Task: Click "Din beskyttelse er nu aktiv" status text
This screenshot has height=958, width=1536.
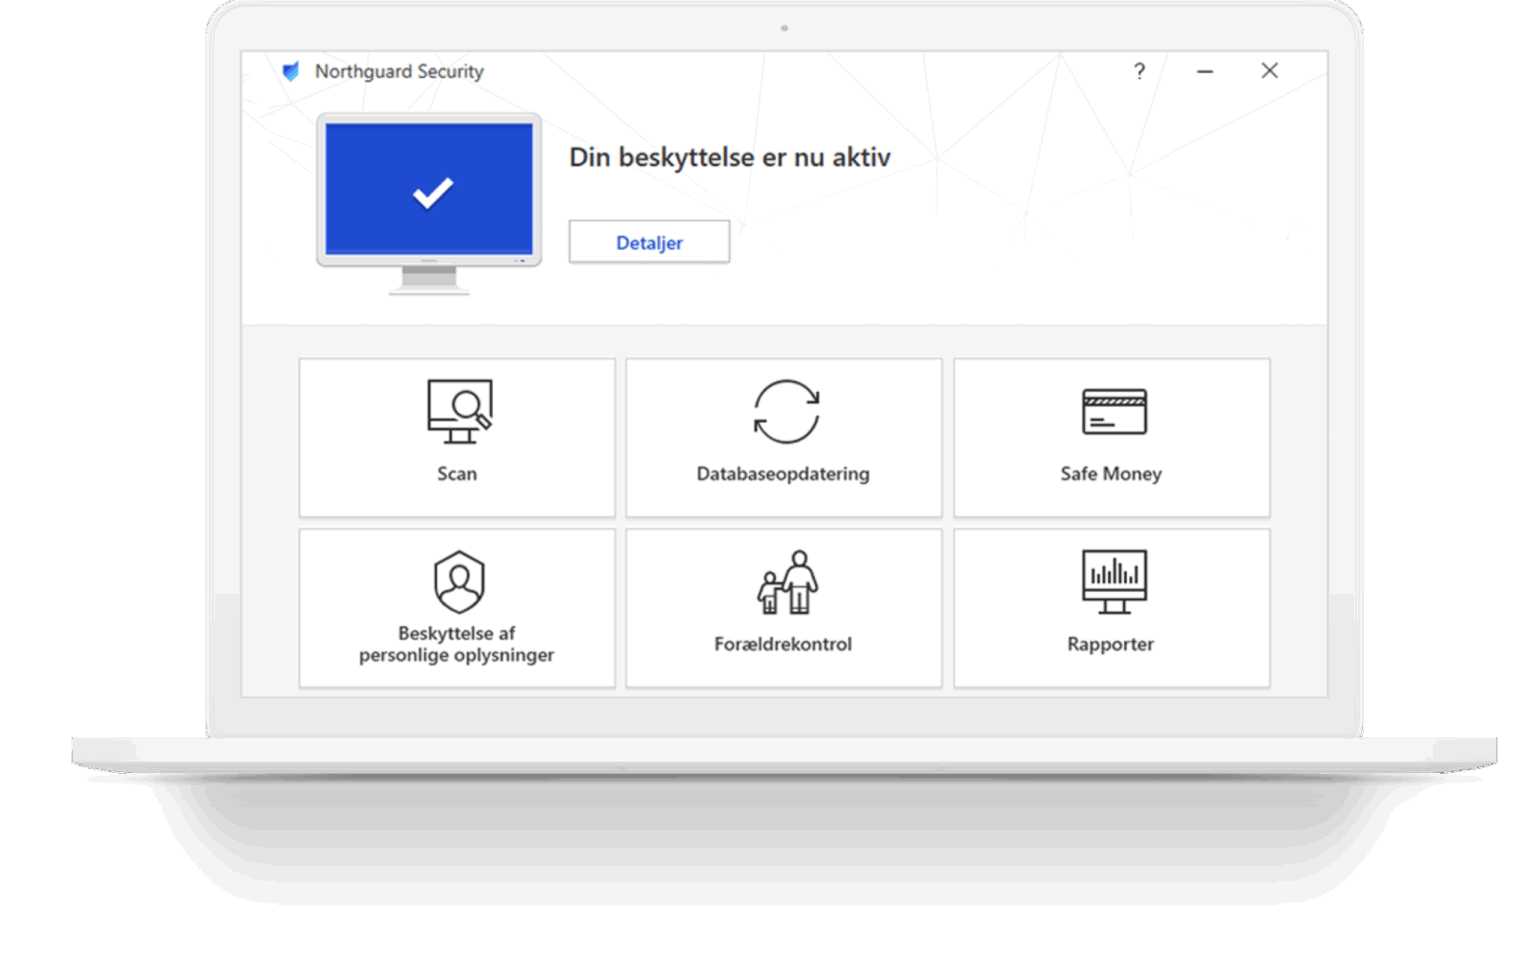Action: tap(729, 157)
